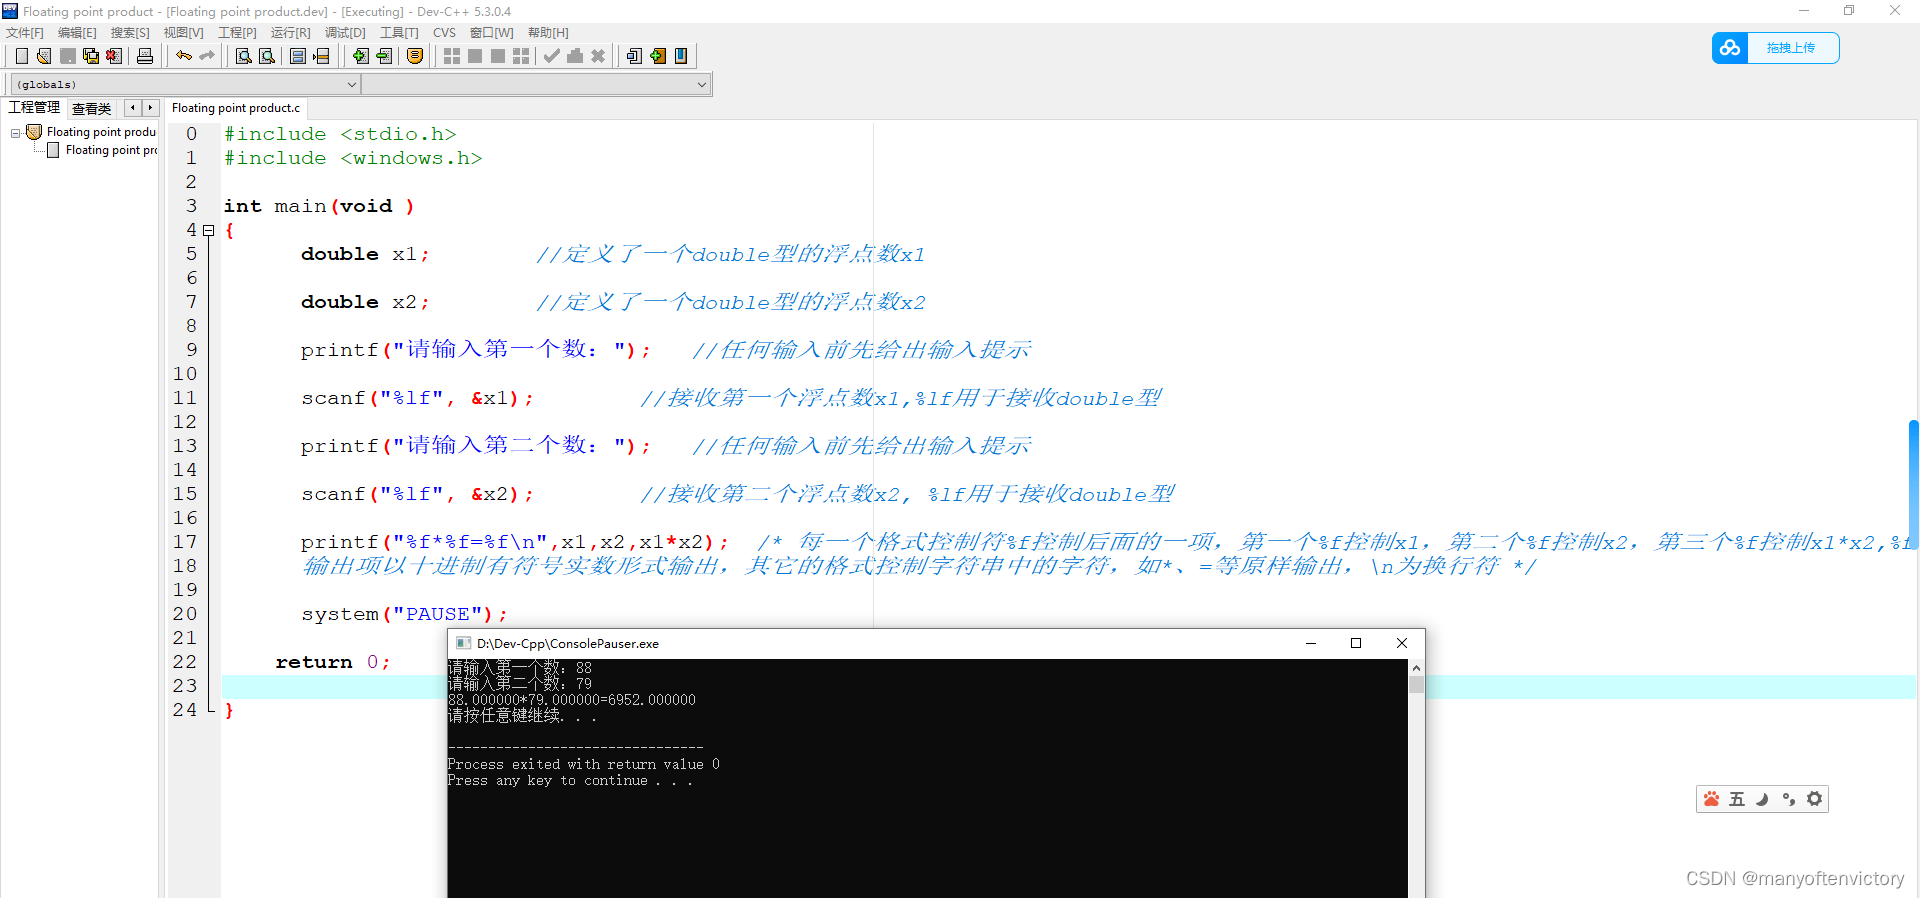The height and width of the screenshot is (898, 1920).
Task: Open the 运行[R] menu
Action: click(x=290, y=33)
